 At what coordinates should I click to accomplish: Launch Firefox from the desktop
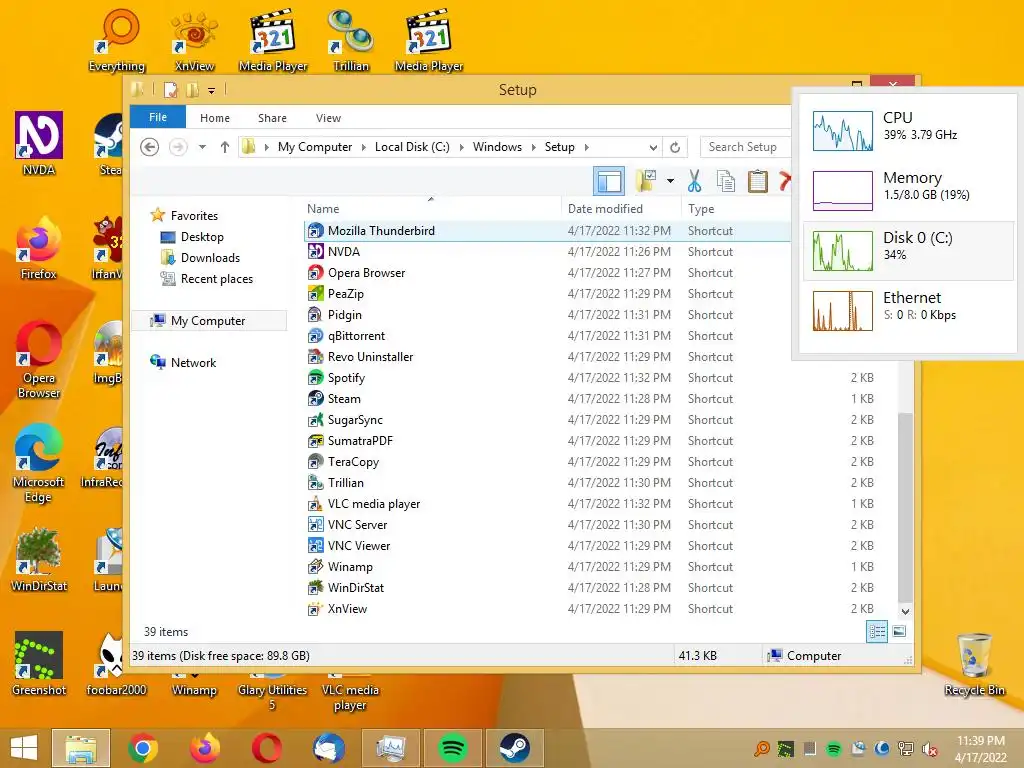[39, 248]
